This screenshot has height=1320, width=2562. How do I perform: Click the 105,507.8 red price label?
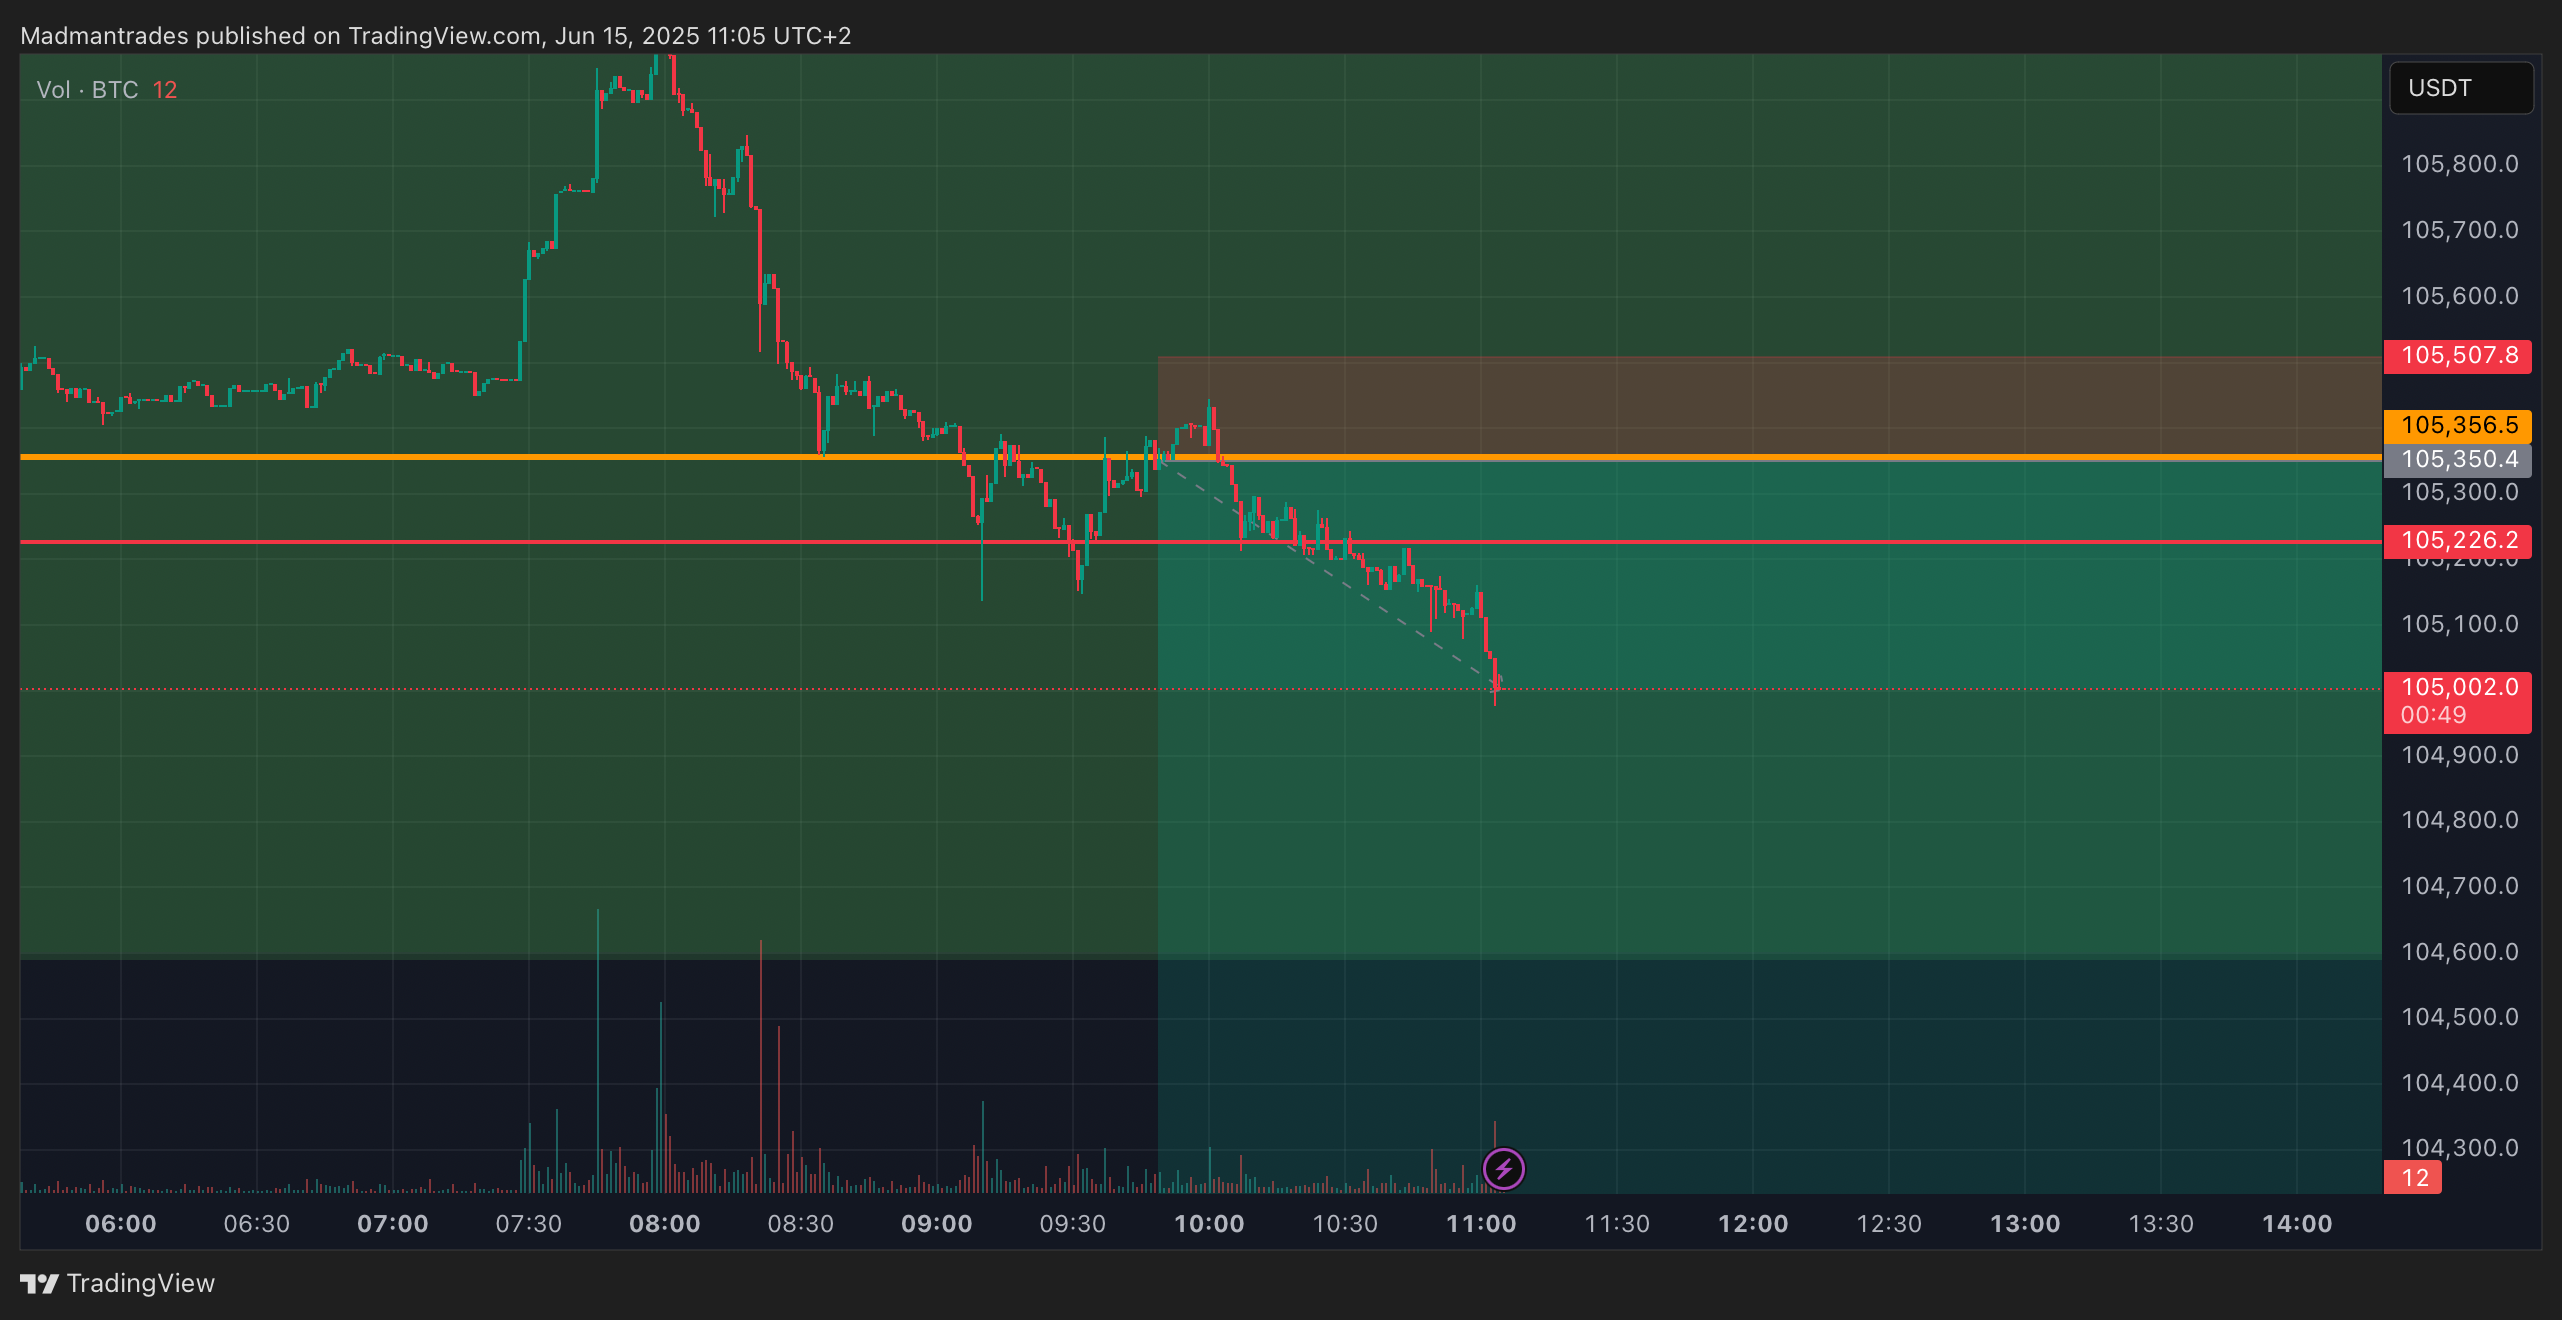[x=2457, y=356]
